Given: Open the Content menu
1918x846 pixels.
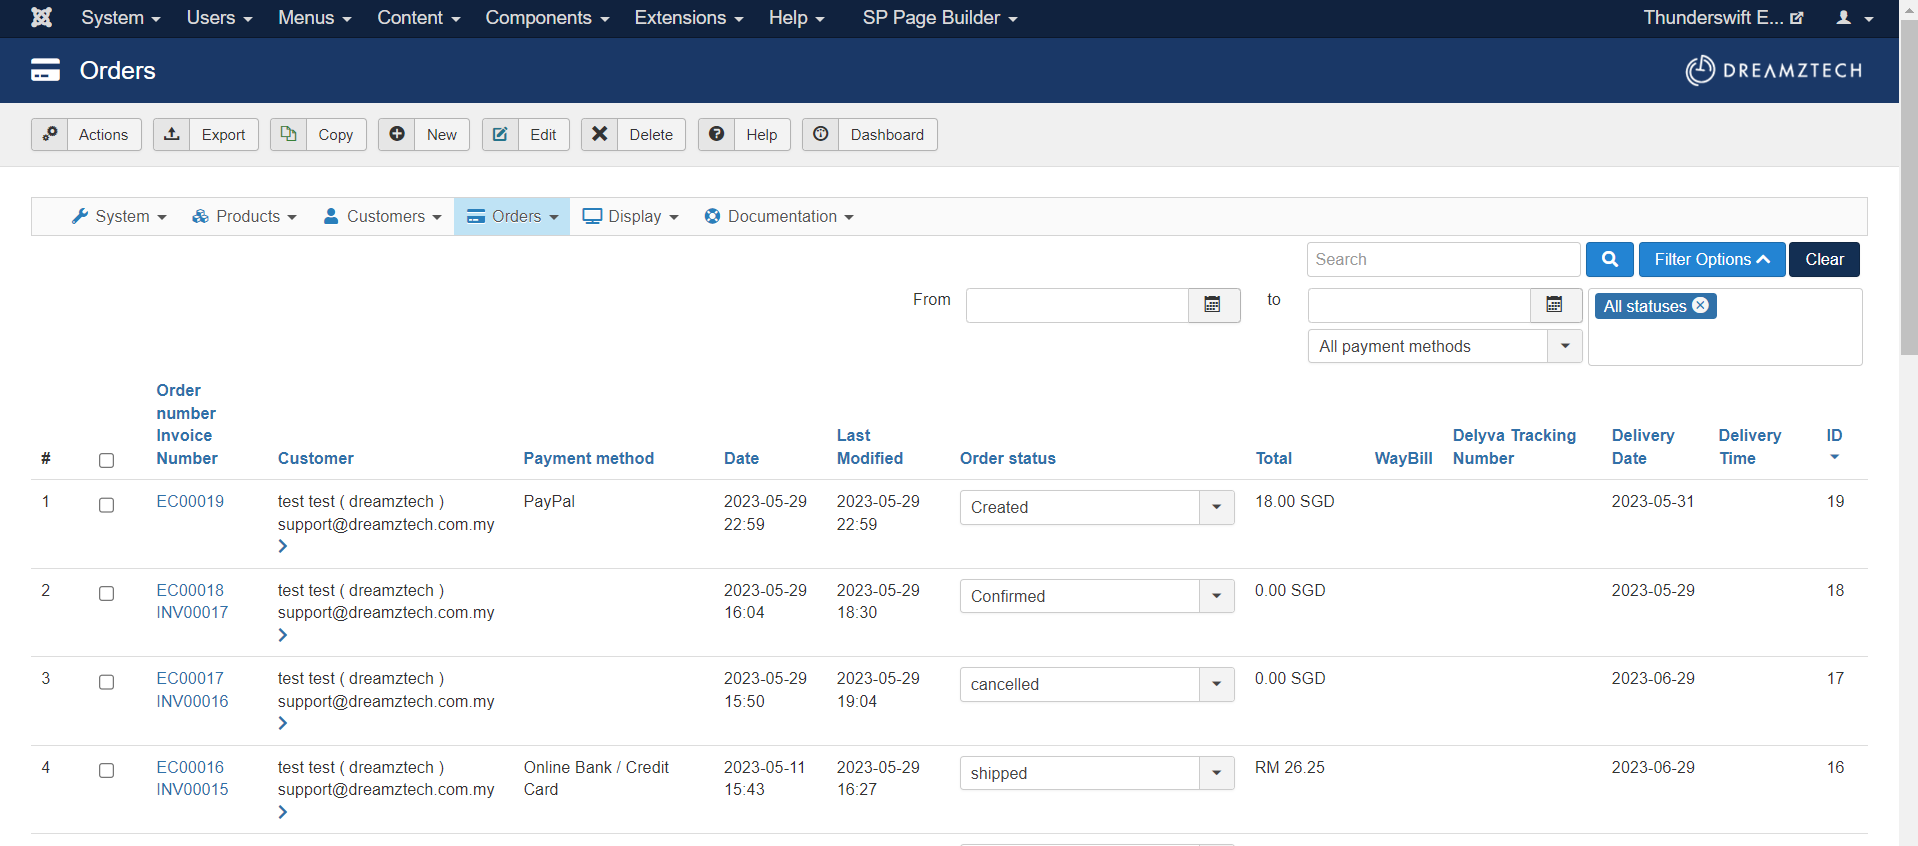Looking at the screenshot, I should (418, 18).
